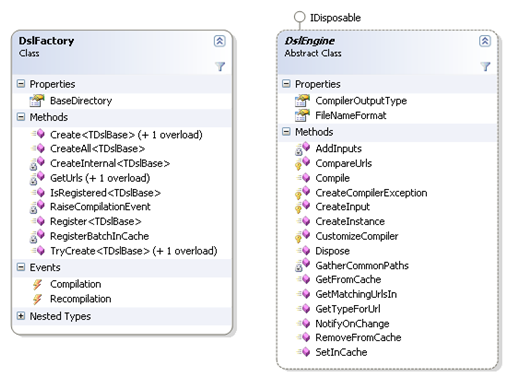Select the BaseDirectory property name
This screenshot has width=508, height=379.
tap(81, 101)
